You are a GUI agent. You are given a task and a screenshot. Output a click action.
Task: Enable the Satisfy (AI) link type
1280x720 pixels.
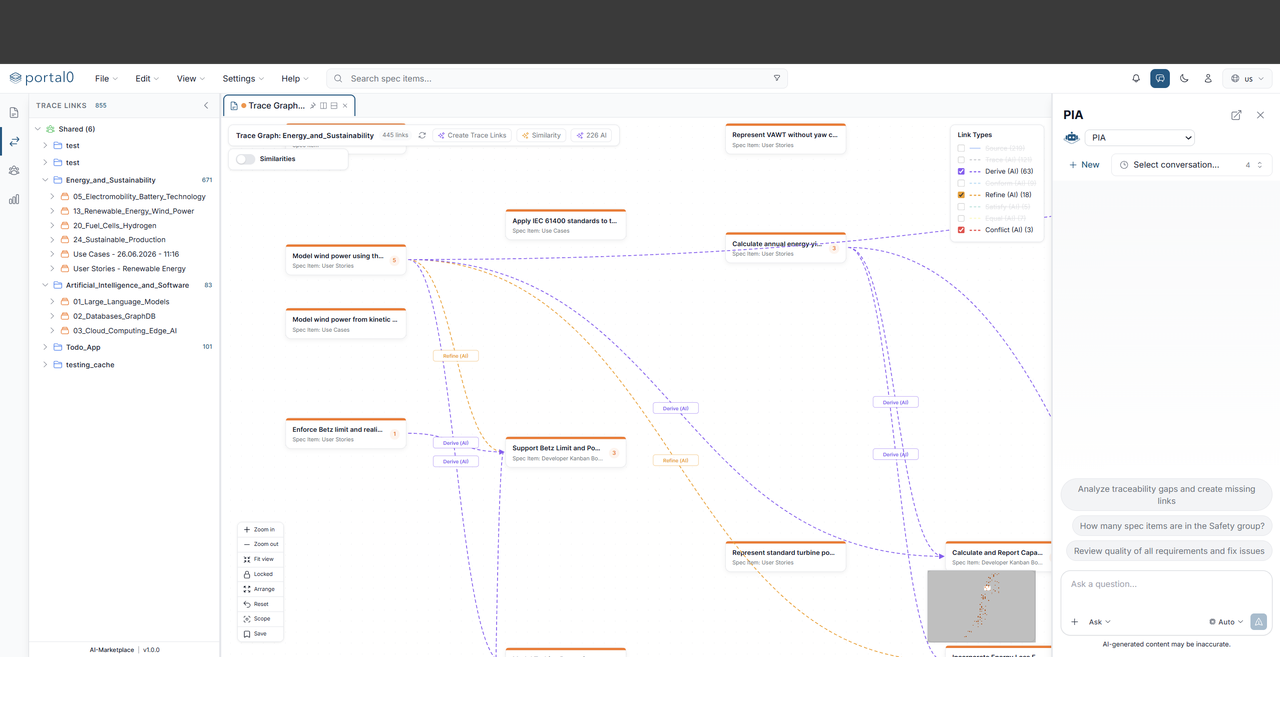click(961, 207)
